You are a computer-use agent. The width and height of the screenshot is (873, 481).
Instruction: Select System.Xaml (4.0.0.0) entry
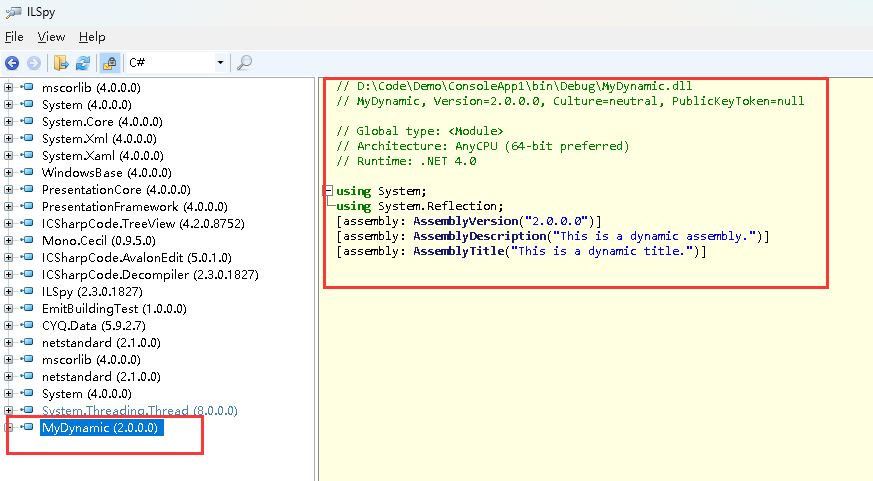point(102,156)
